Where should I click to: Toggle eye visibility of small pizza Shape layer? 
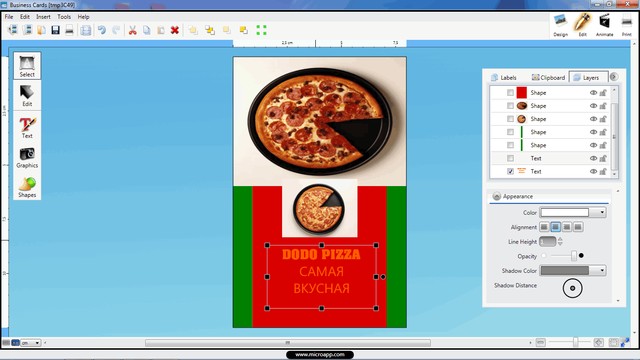[x=593, y=119]
